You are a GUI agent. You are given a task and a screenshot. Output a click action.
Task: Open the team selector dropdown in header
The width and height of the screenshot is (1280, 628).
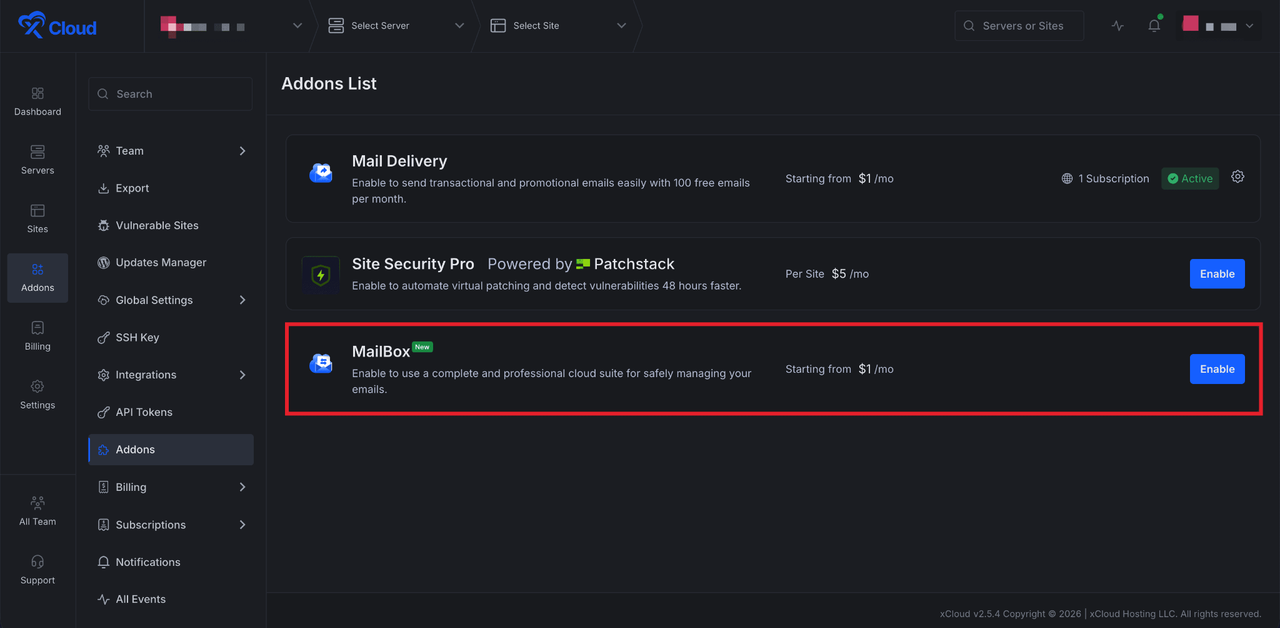[x=230, y=26]
